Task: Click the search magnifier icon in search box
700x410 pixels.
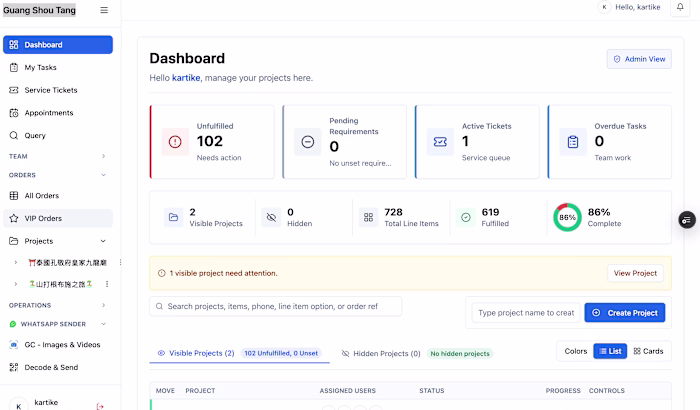Action: pyautogui.click(x=159, y=306)
